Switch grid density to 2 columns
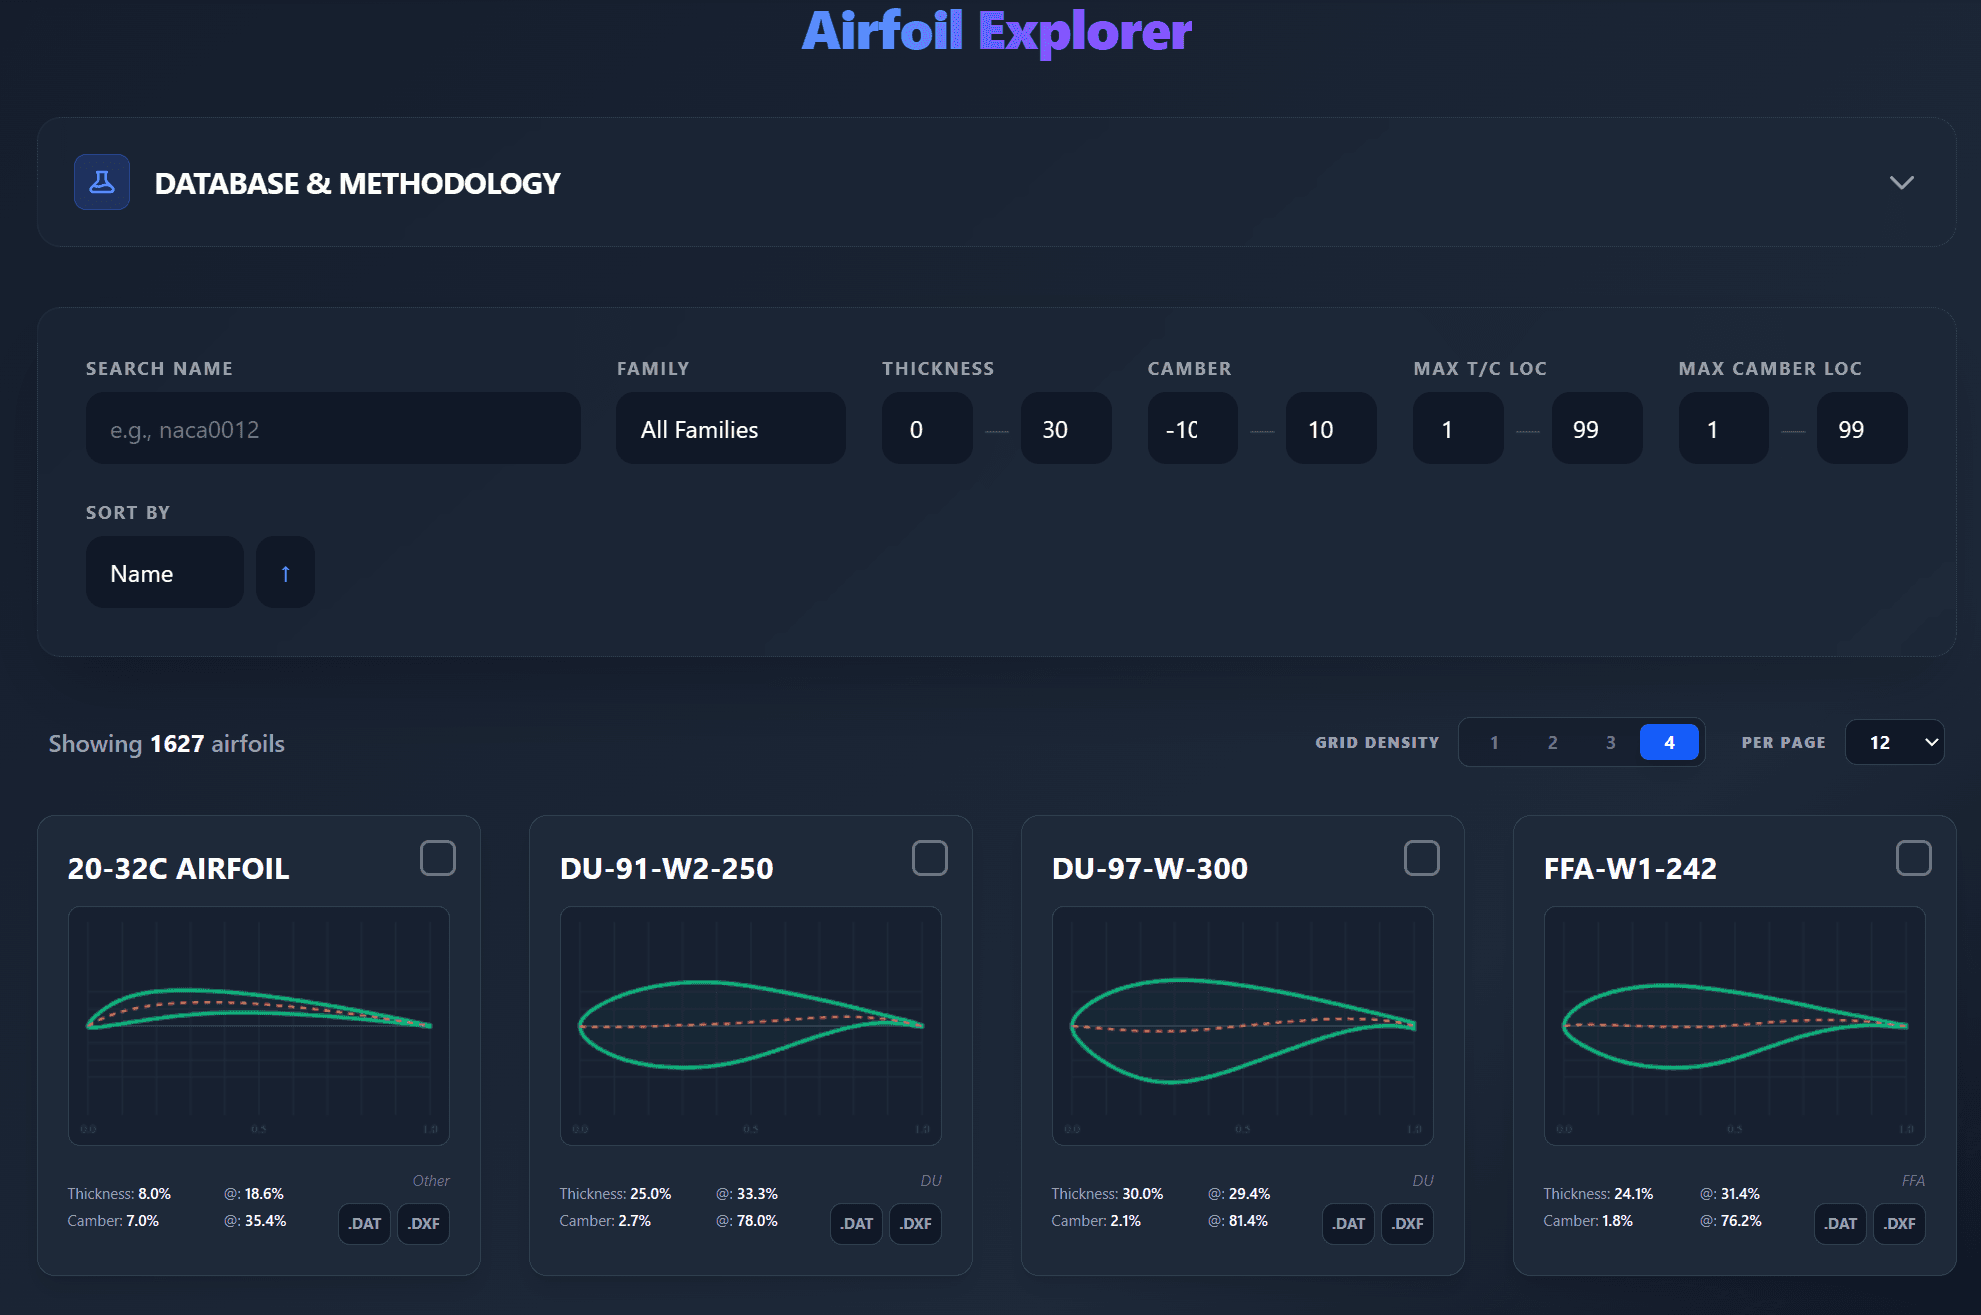 click(x=1552, y=742)
